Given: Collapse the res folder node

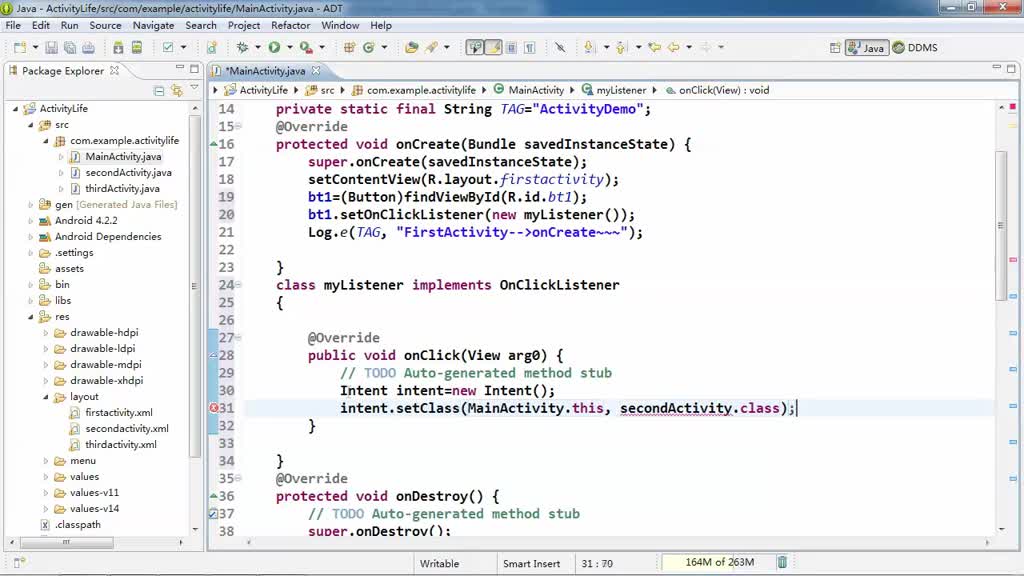Looking at the screenshot, I should pyautogui.click(x=31, y=317).
